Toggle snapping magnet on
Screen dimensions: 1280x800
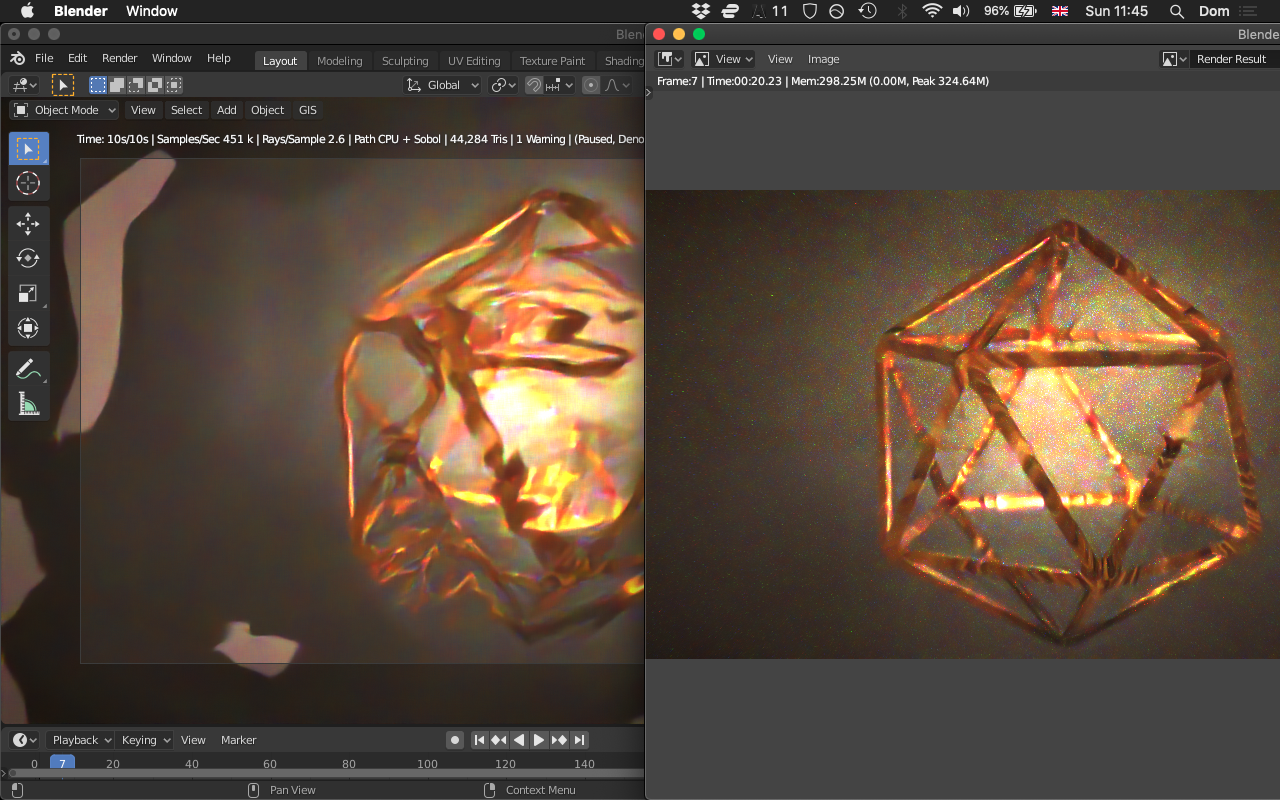click(535, 85)
